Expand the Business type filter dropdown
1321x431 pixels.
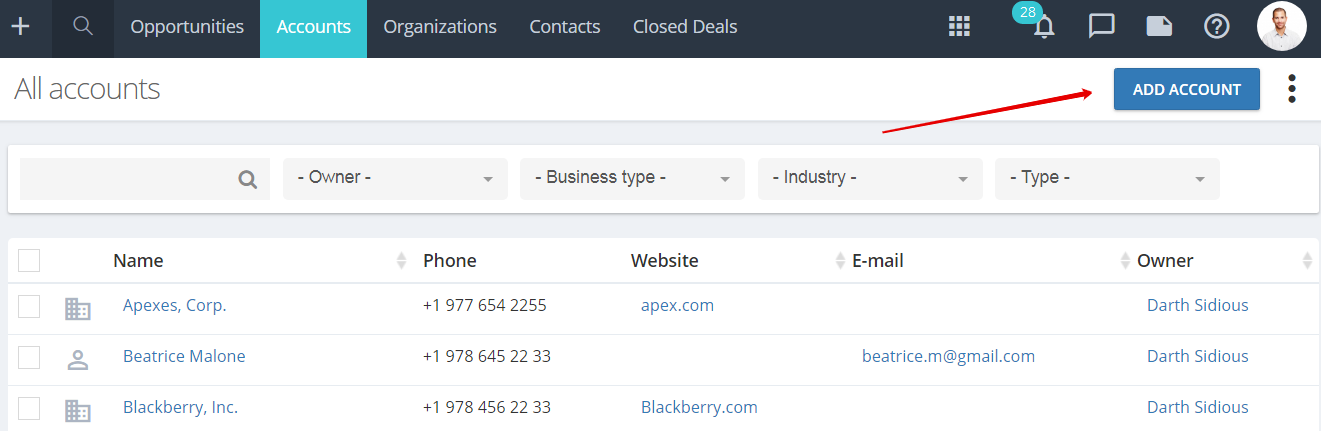[x=632, y=178]
